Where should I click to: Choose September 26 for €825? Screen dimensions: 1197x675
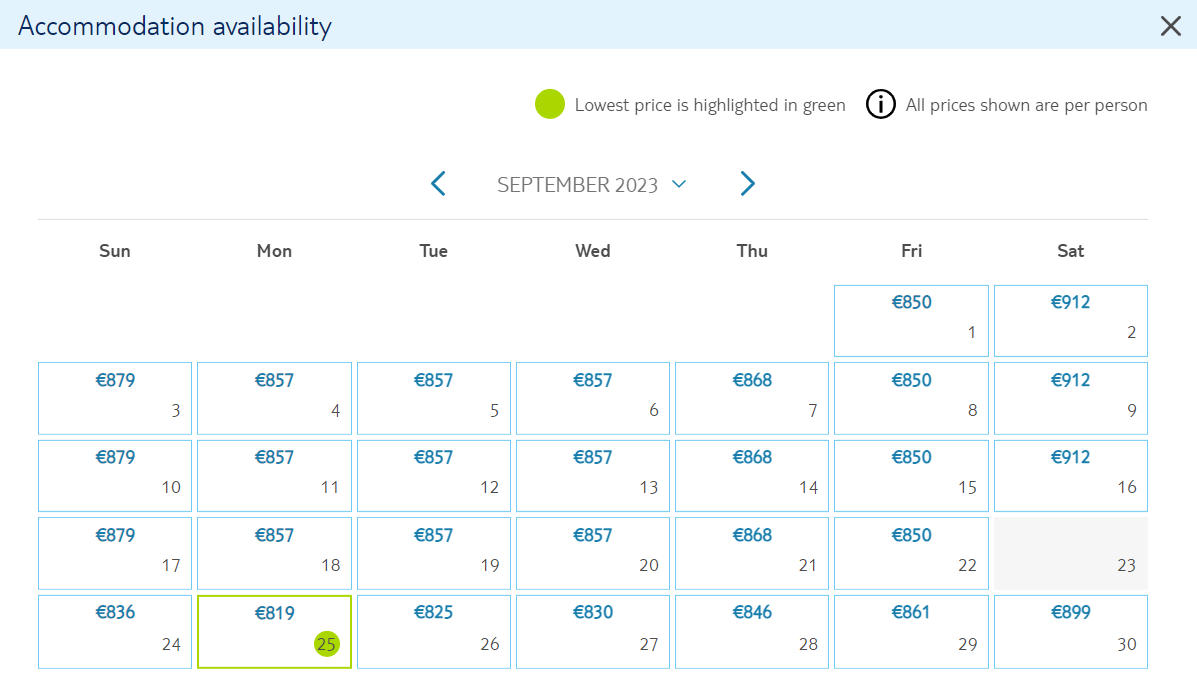pyautogui.click(x=434, y=632)
